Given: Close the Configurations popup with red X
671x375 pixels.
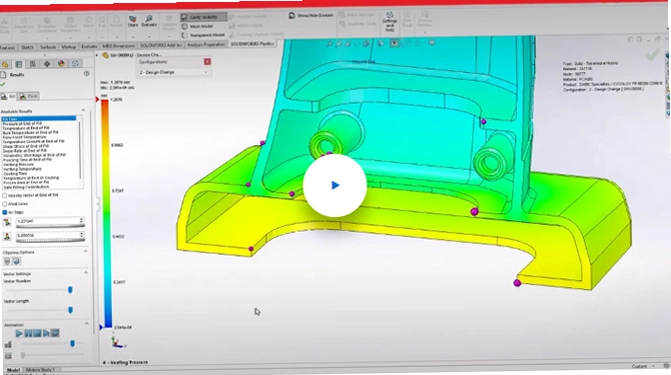Looking at the screenshot, I should coord(207,62).
